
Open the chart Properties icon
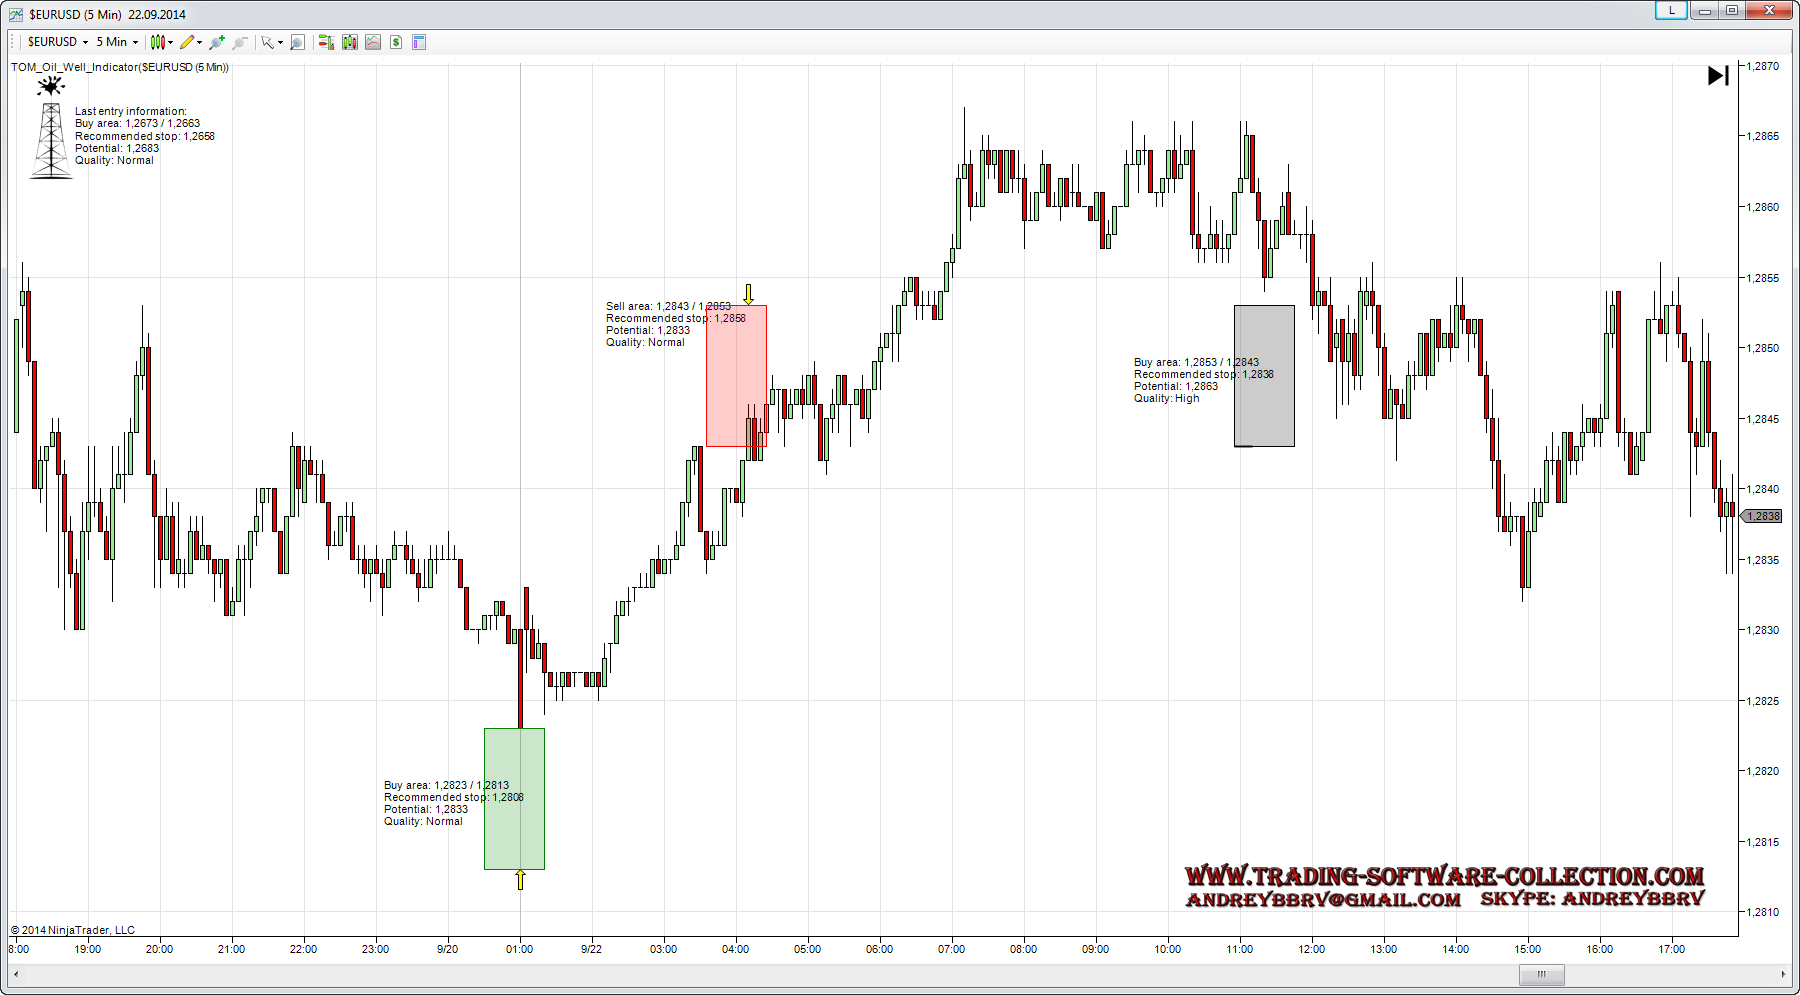pos(419,42)
